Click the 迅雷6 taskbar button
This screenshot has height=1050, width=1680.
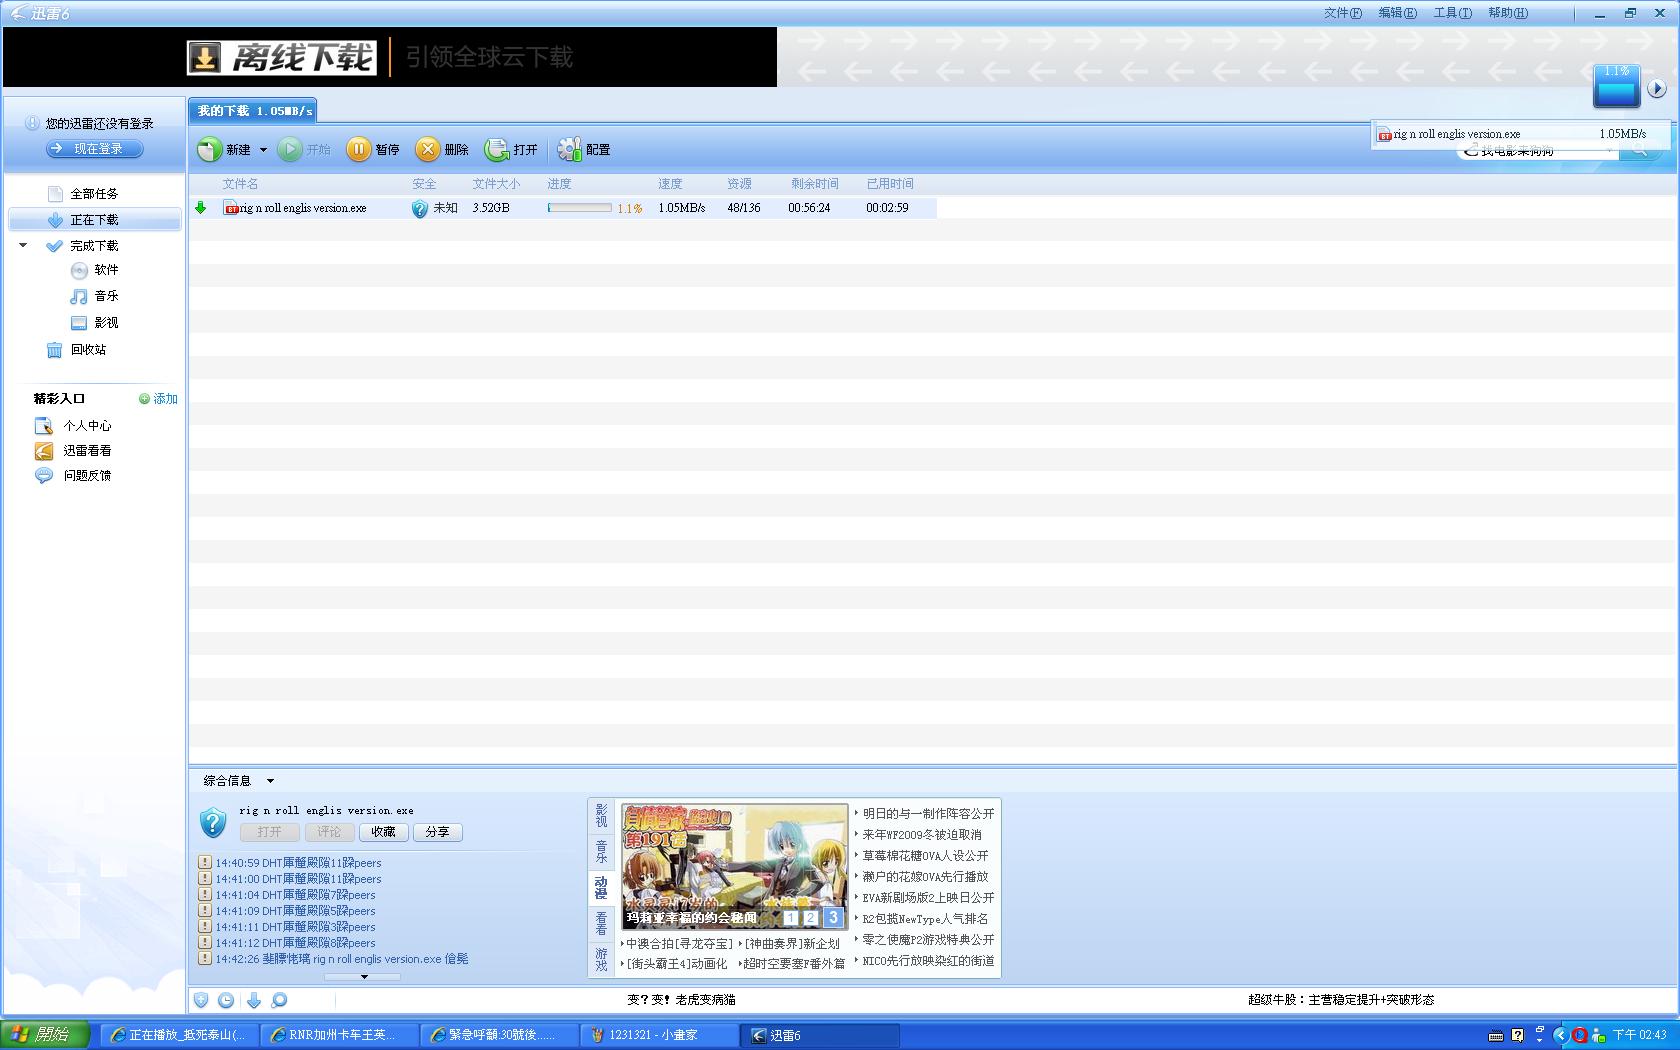point(820,1035)
